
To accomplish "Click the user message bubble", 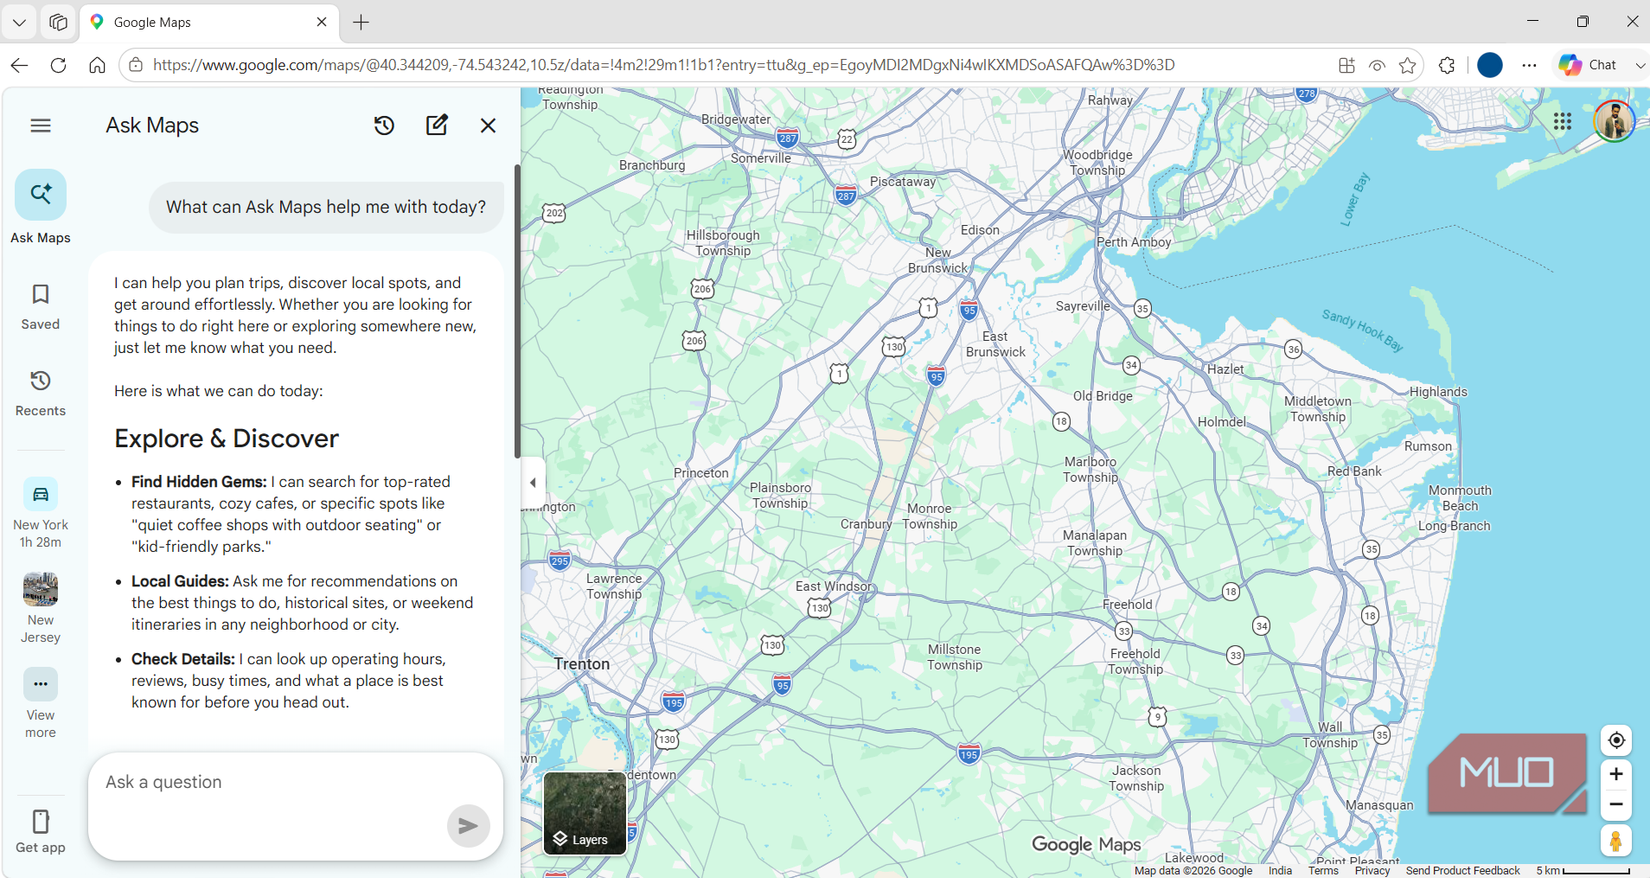I will (326, 207).
